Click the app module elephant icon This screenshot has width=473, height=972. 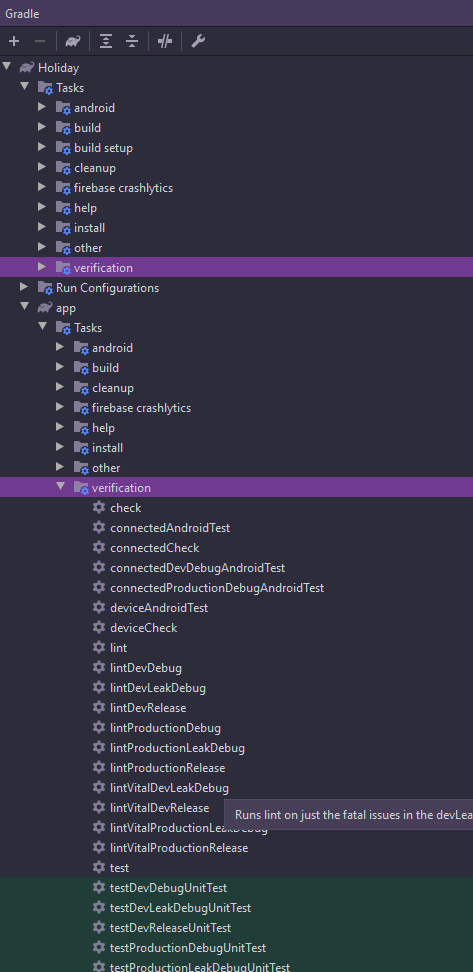click(44, 307)
